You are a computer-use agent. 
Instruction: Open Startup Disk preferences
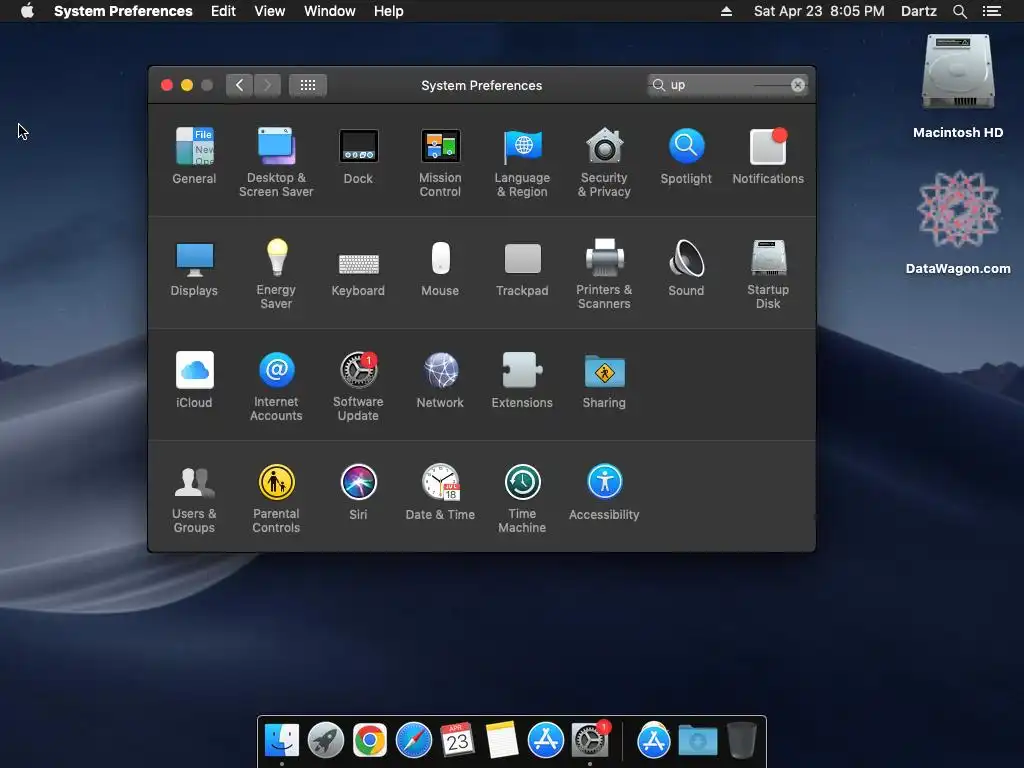[x=768, y=274]
